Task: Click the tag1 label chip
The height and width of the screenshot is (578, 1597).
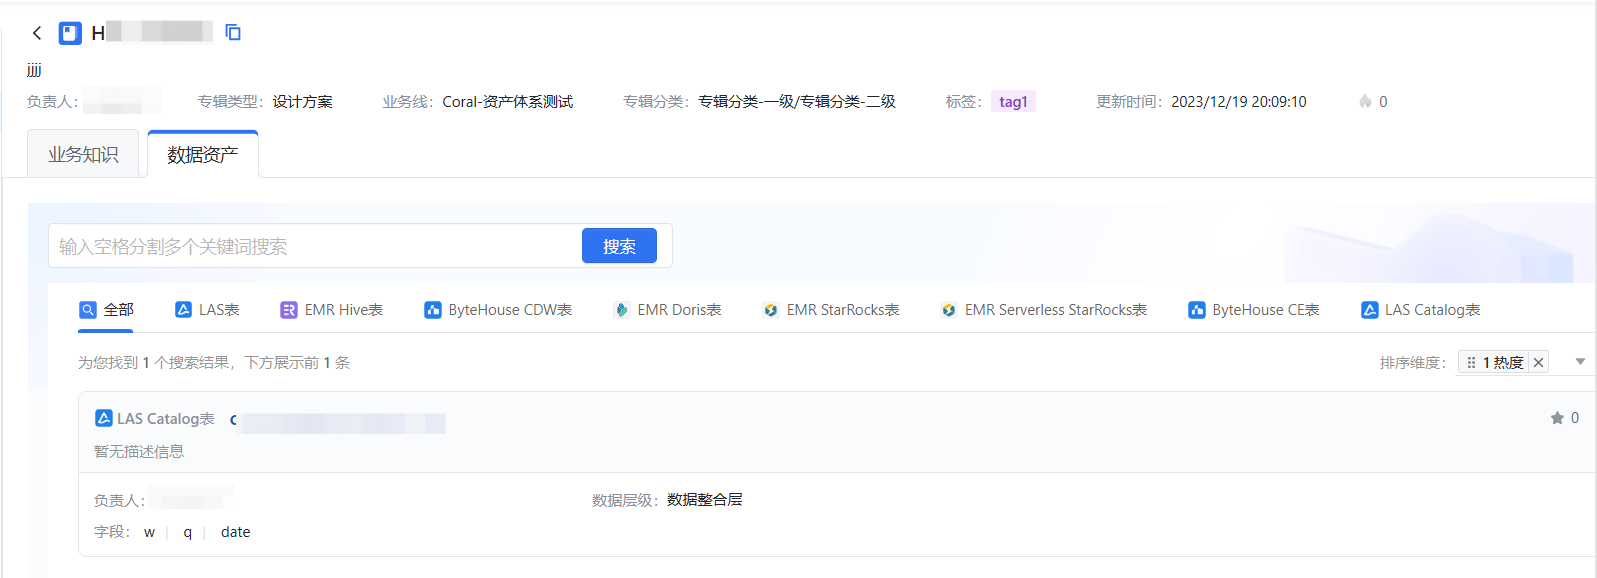Action: (1013, 101)
